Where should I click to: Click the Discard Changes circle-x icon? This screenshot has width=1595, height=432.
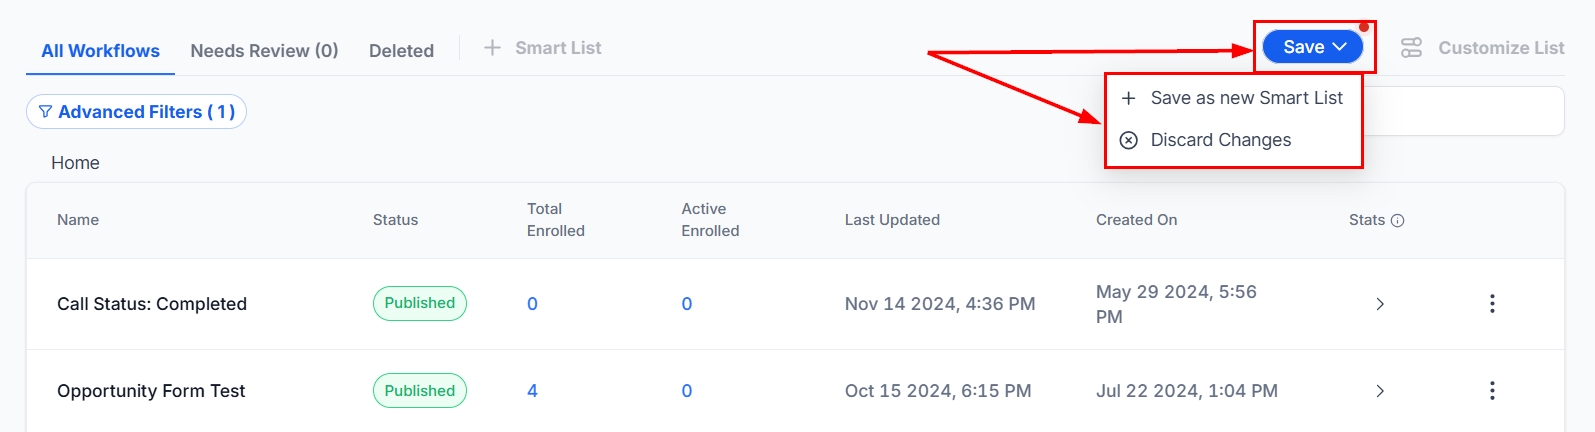1128,140
